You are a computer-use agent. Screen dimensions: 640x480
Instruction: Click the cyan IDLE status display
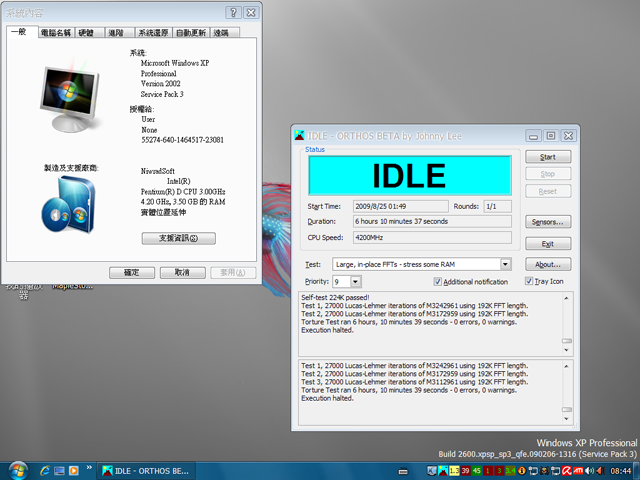[x=410, y=176]
